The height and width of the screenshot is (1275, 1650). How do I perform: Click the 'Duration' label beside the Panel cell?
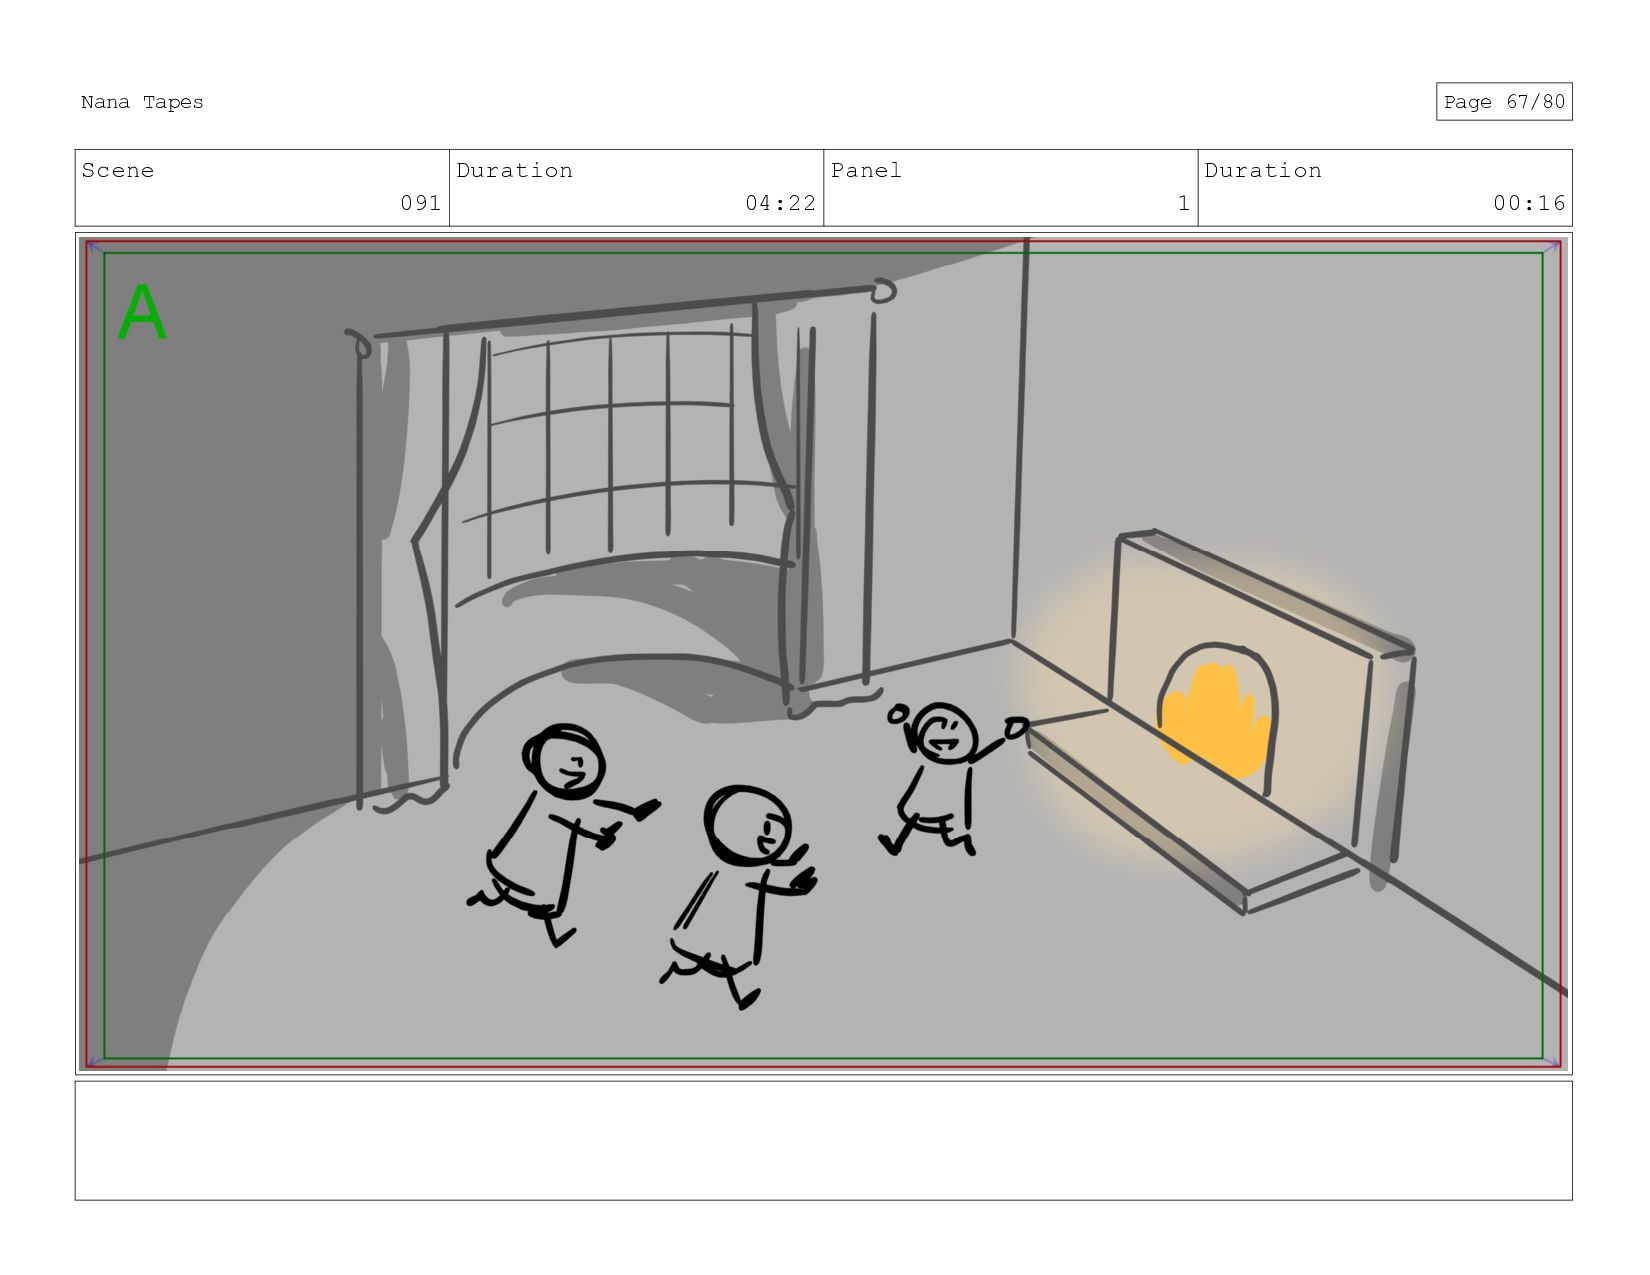(1263, 170)
